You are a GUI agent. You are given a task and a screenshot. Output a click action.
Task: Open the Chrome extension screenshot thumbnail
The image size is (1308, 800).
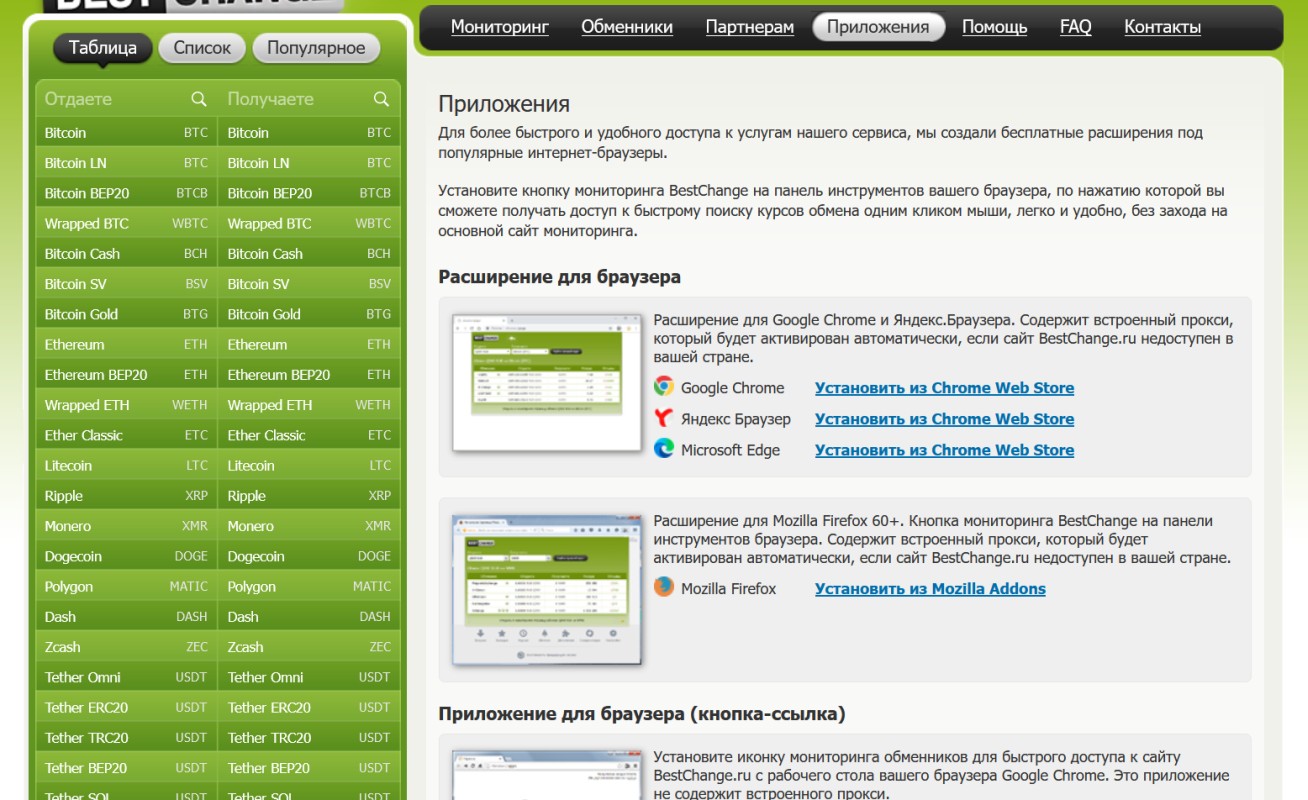(547, 382)
